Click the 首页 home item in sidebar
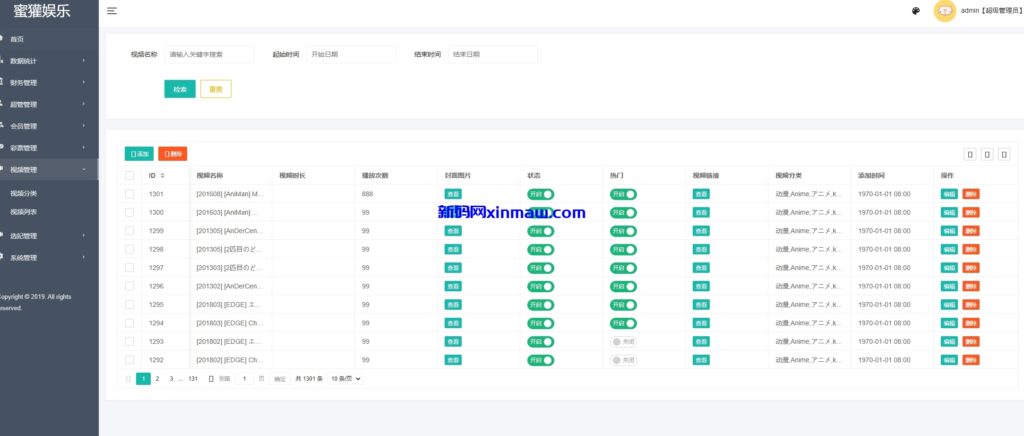The image size is (1024, 436). pyautogui.click(x=17, y=39)
